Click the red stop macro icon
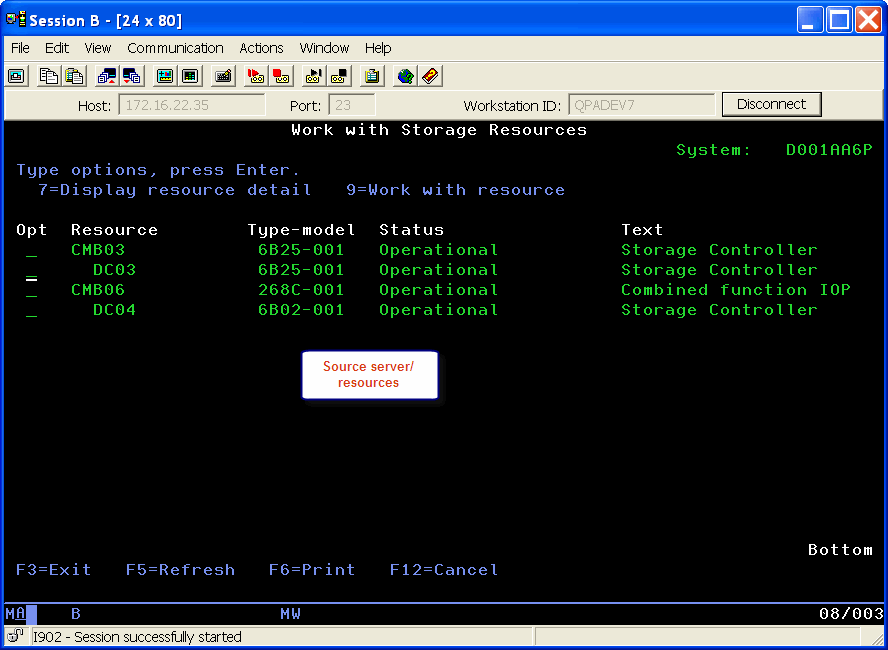 282,76
